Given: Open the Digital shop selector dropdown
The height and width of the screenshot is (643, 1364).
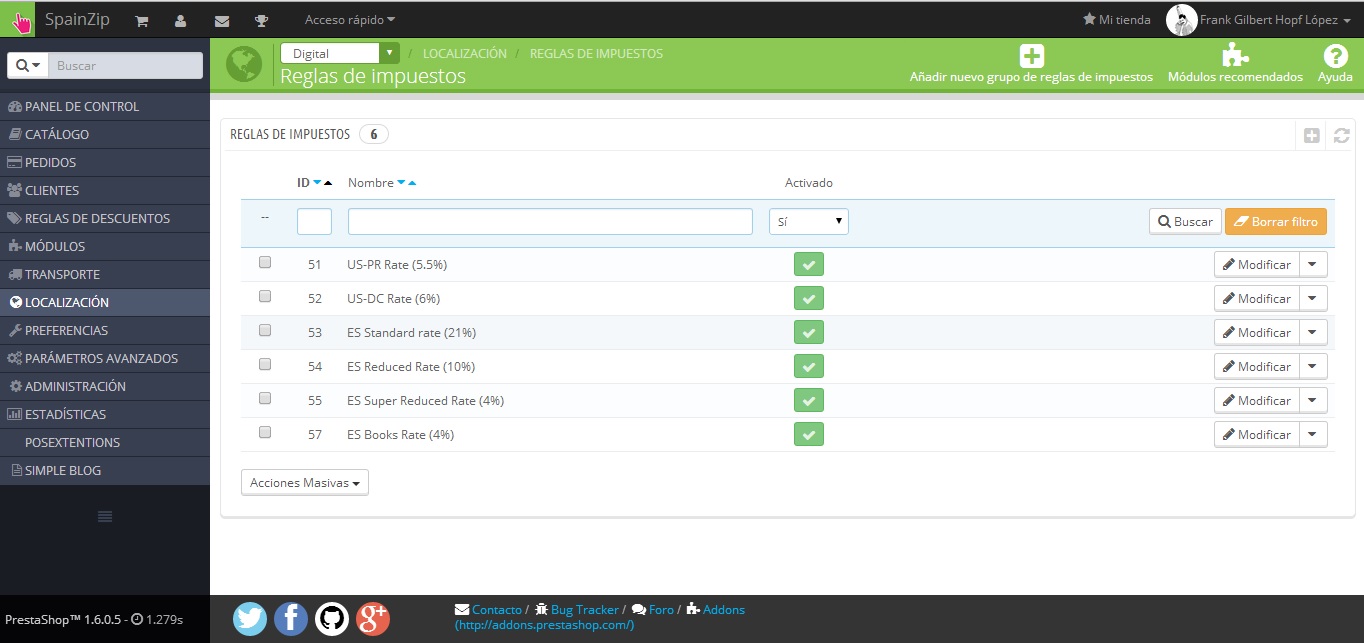Looking at the screenshot, I should [340, 53].
